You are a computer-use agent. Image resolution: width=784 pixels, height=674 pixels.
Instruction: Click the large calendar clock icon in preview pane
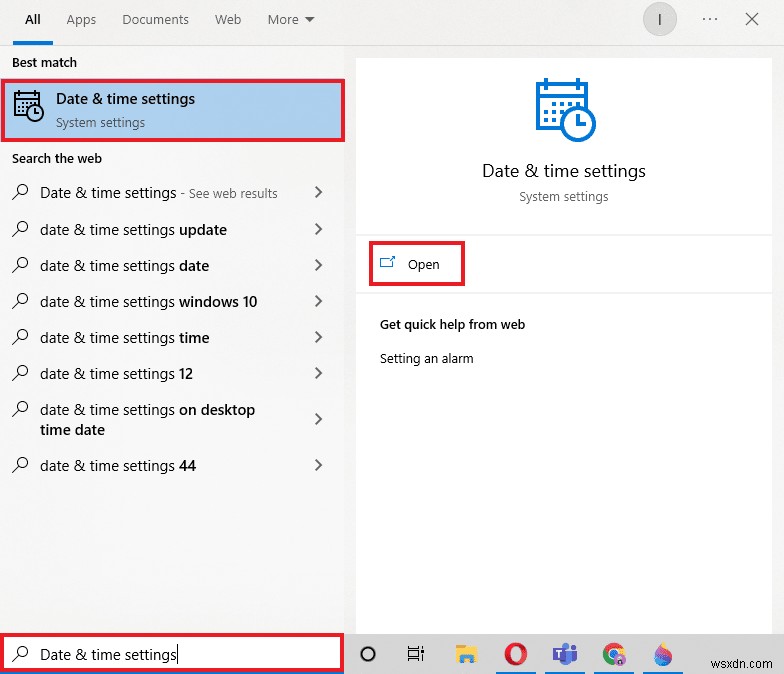tap(565, 110)
